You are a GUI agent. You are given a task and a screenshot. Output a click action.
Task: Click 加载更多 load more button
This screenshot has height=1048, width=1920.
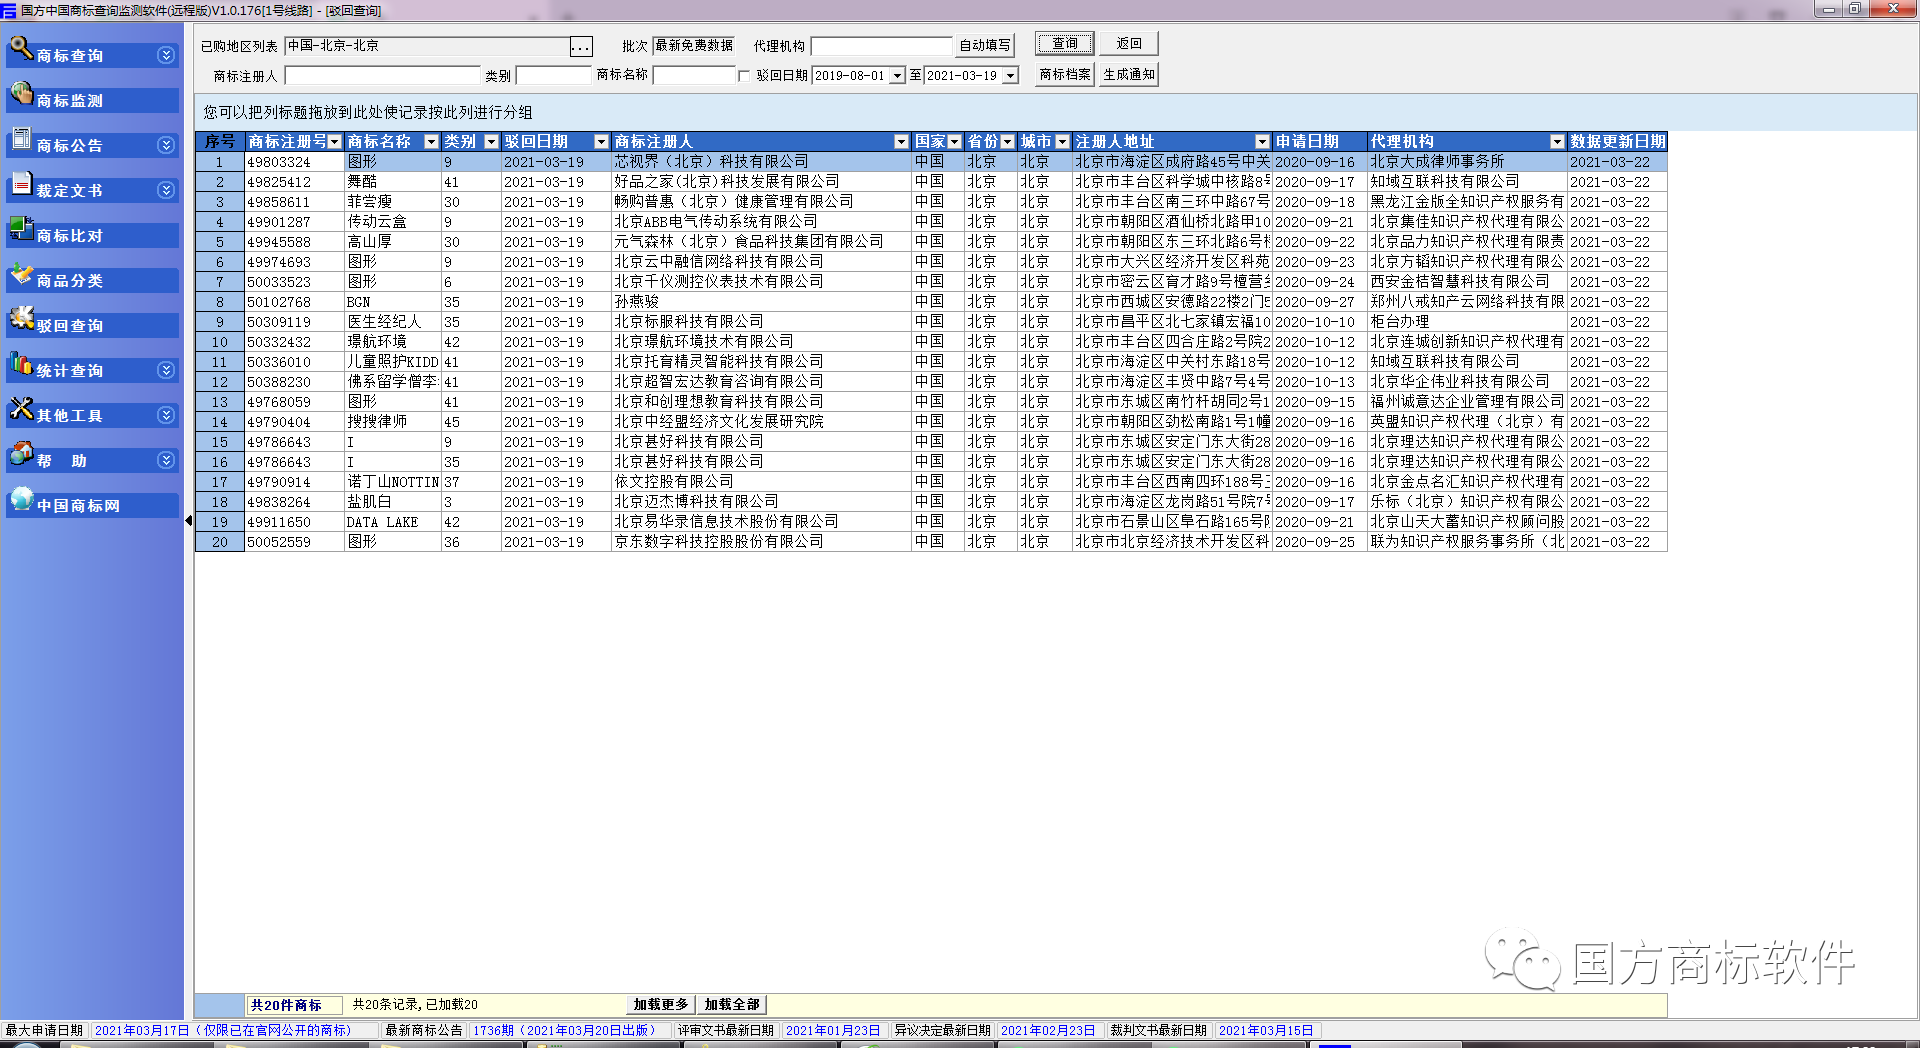click(x=660, y=1005)
